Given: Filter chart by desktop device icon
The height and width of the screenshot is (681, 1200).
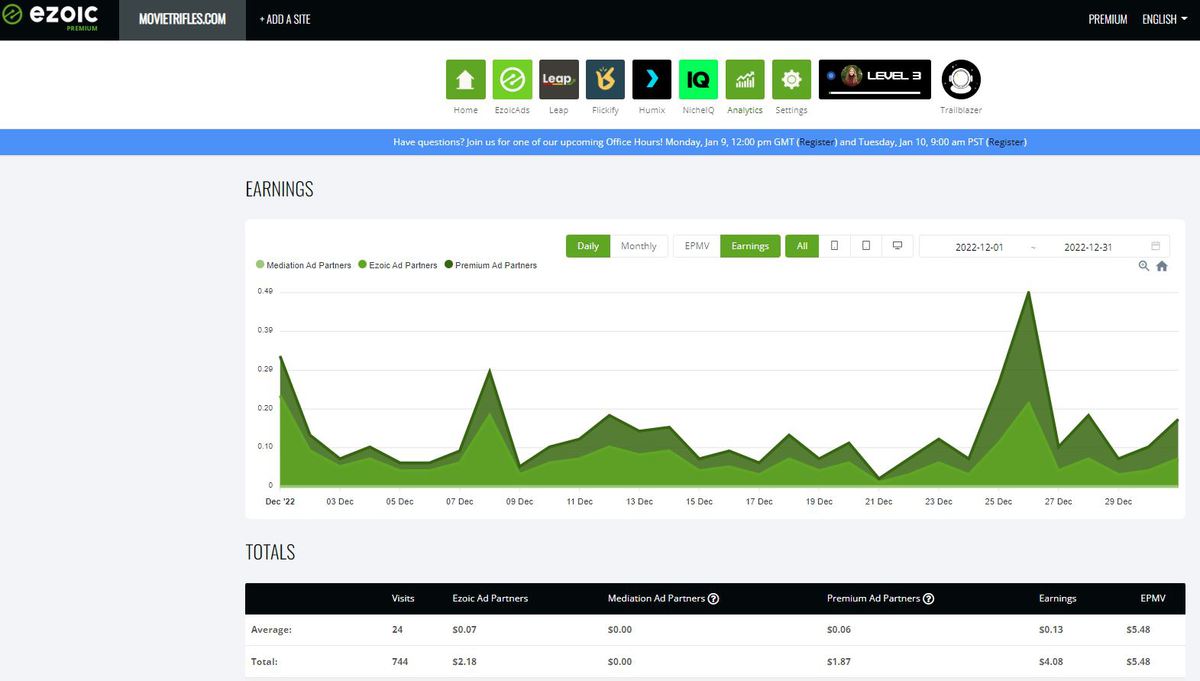Looking at the screenshot, I should [898, 246].
